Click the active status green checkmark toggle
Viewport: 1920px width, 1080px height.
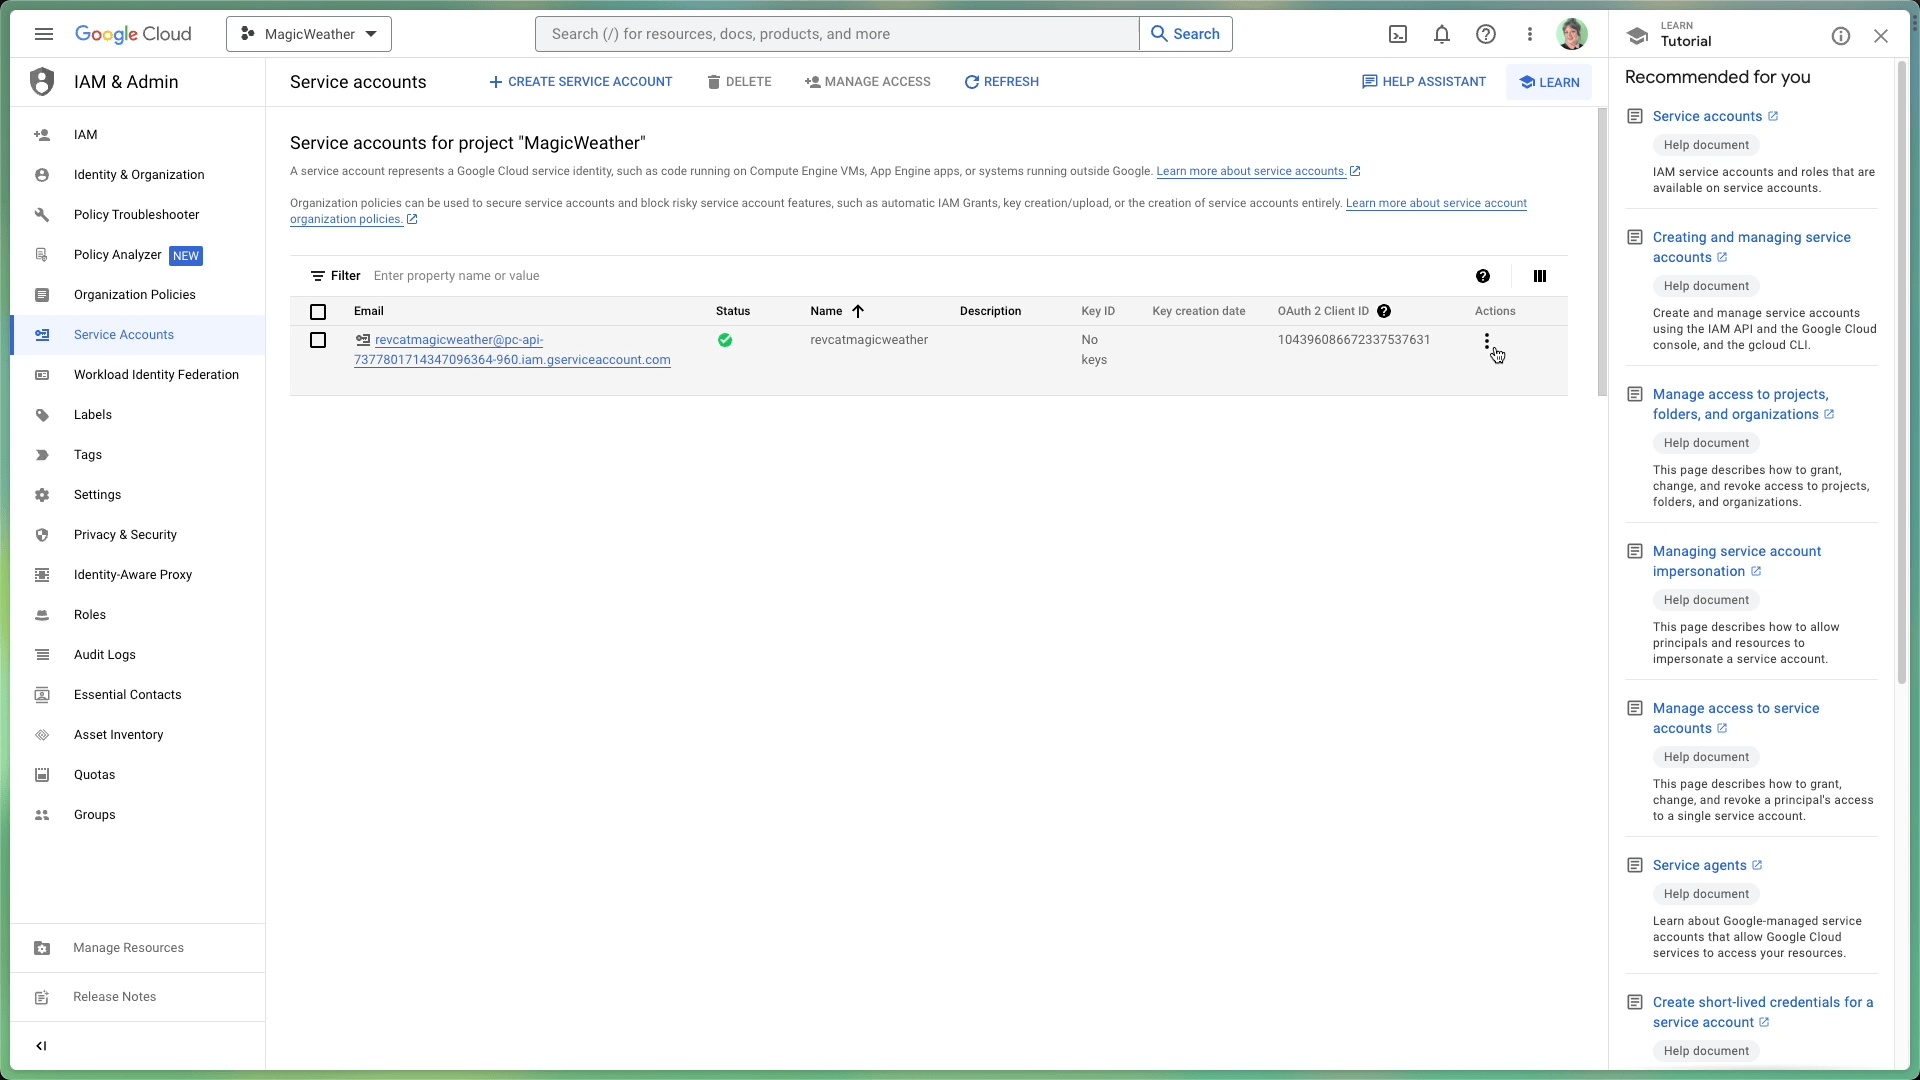725,340
